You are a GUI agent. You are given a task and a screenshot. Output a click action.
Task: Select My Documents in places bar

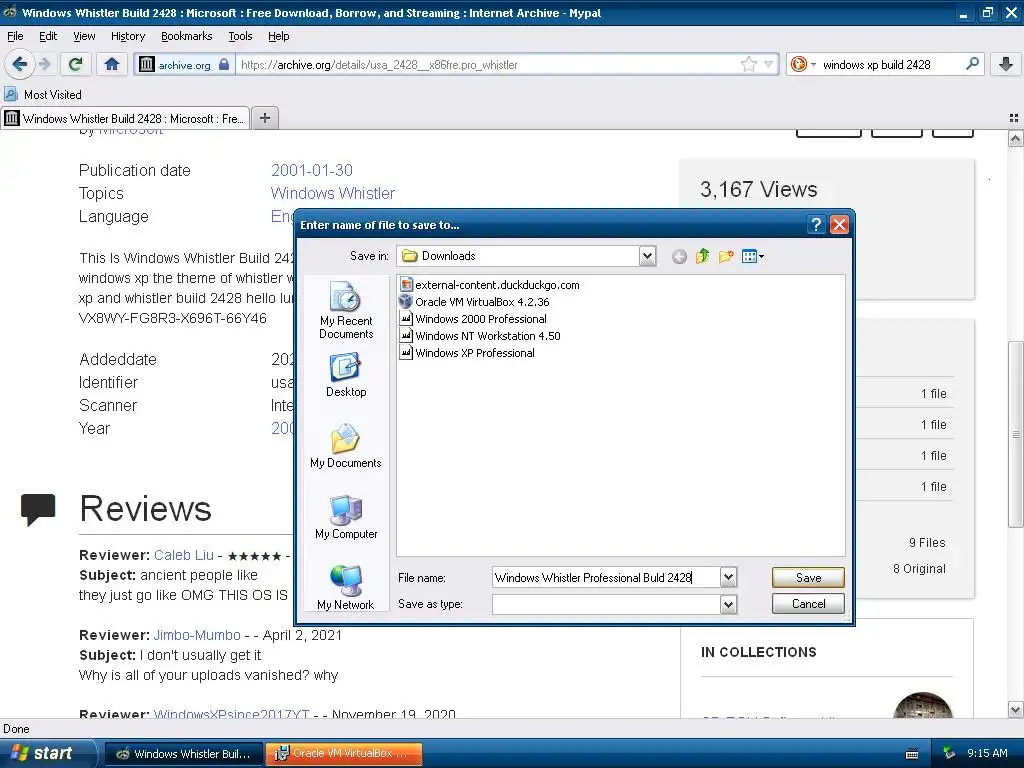tap(345, 446)
